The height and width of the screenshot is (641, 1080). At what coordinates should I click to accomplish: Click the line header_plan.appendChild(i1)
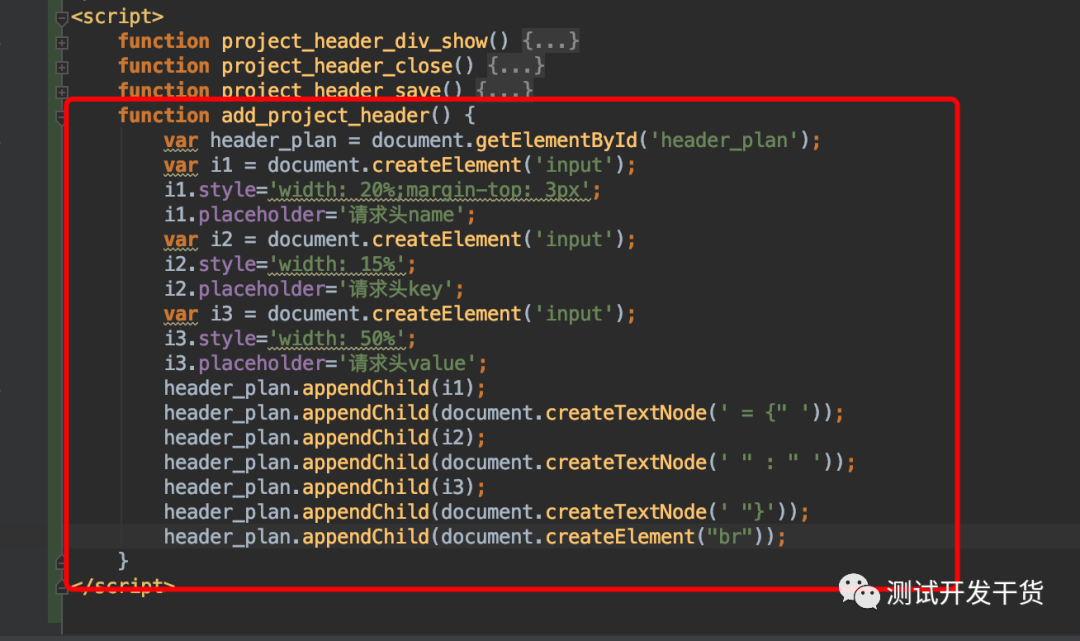(x=324, y=388)
